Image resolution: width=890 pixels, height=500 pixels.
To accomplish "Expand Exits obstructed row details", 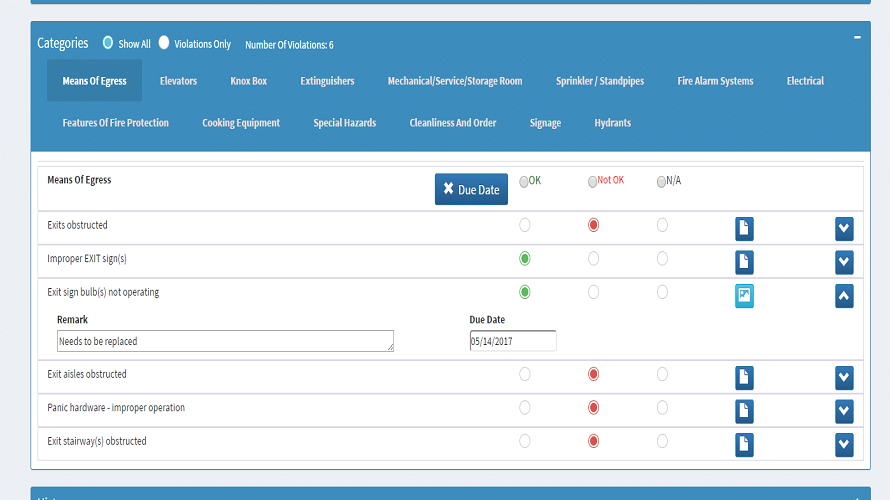I will point(844,229).
